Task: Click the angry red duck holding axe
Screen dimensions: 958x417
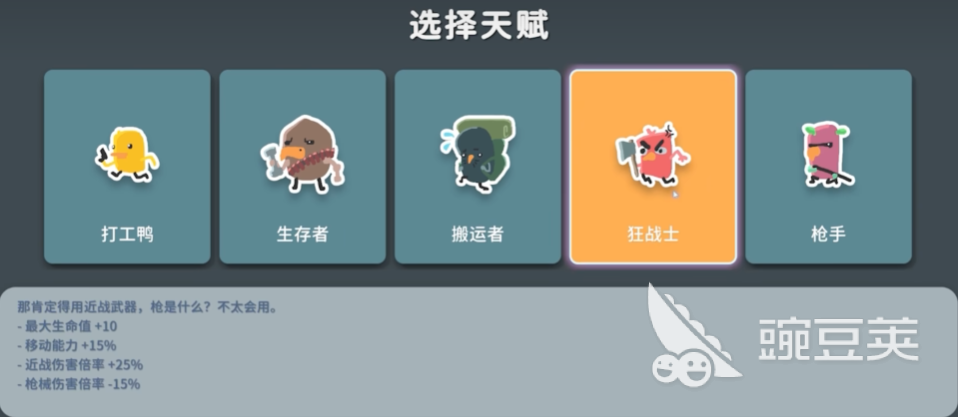Action: (x=653, y=154)
